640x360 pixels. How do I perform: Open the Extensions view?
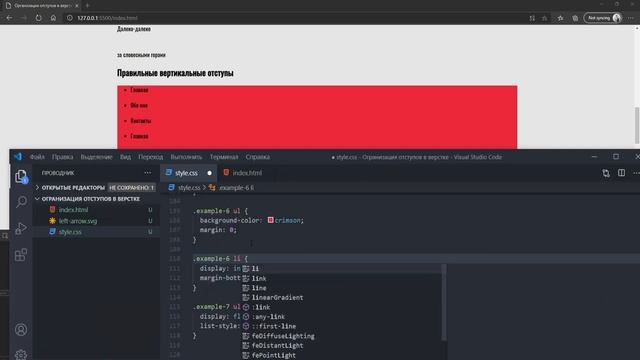pos(21,255)
